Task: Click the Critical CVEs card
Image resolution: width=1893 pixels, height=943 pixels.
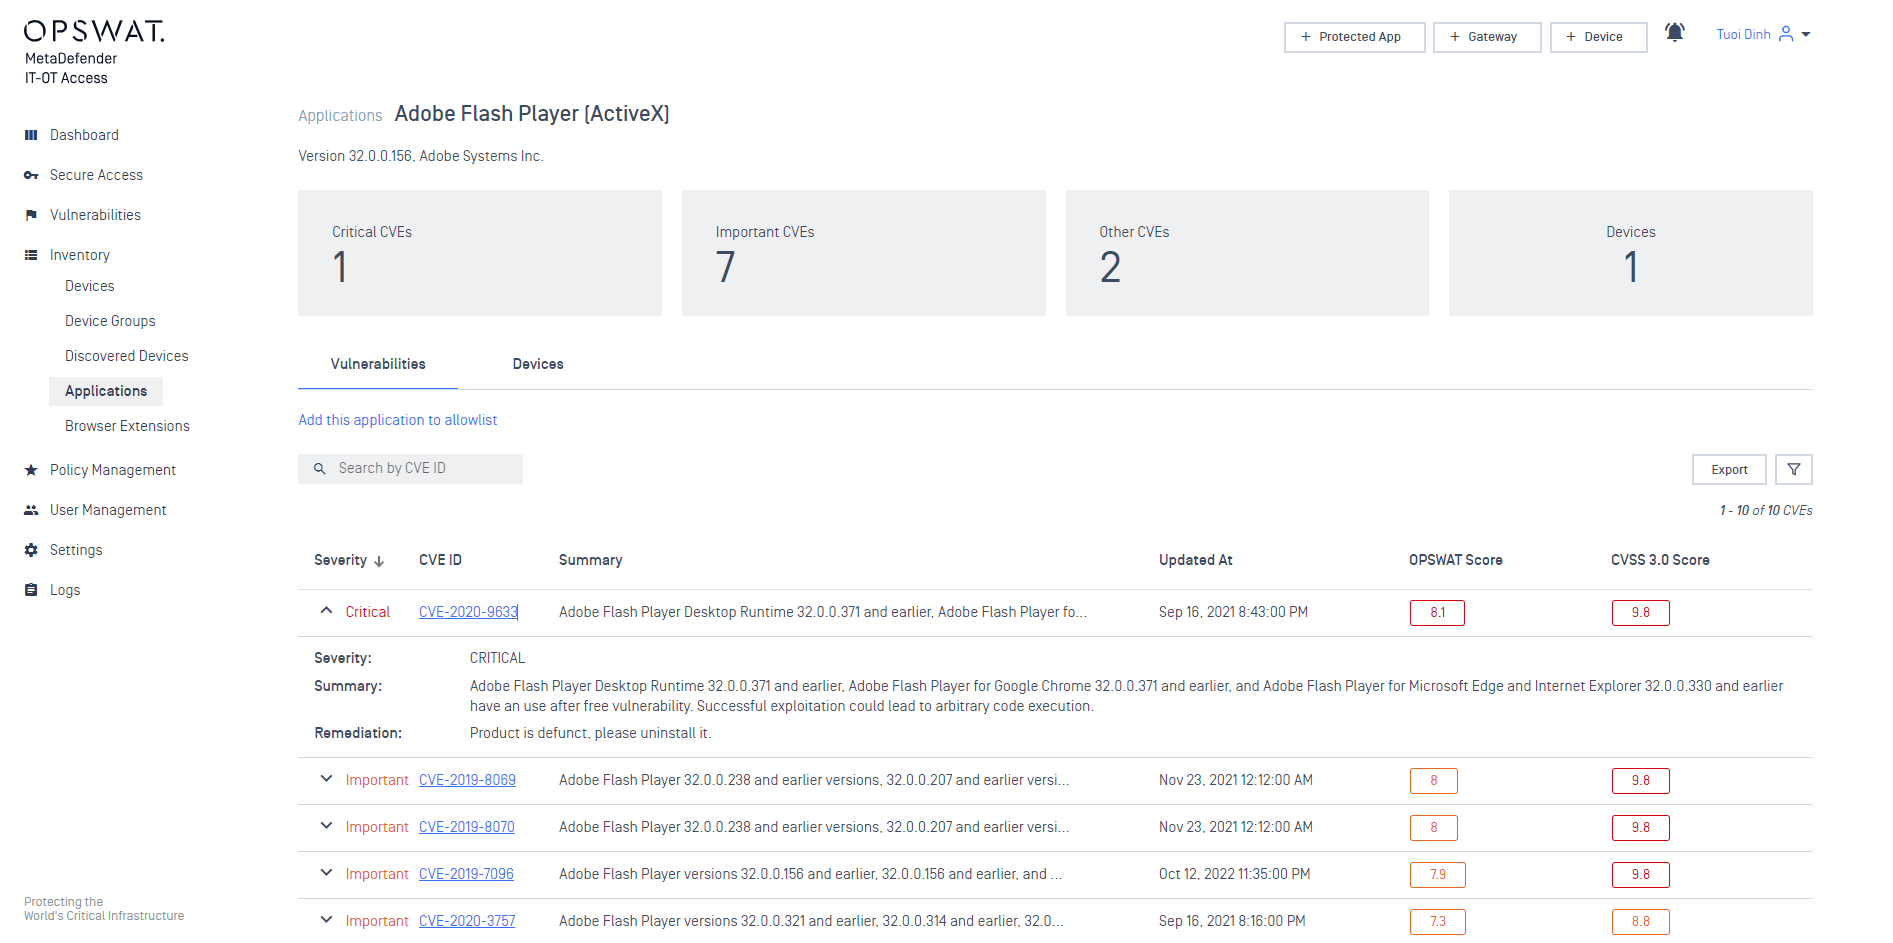Action: (x=480, y=253)
